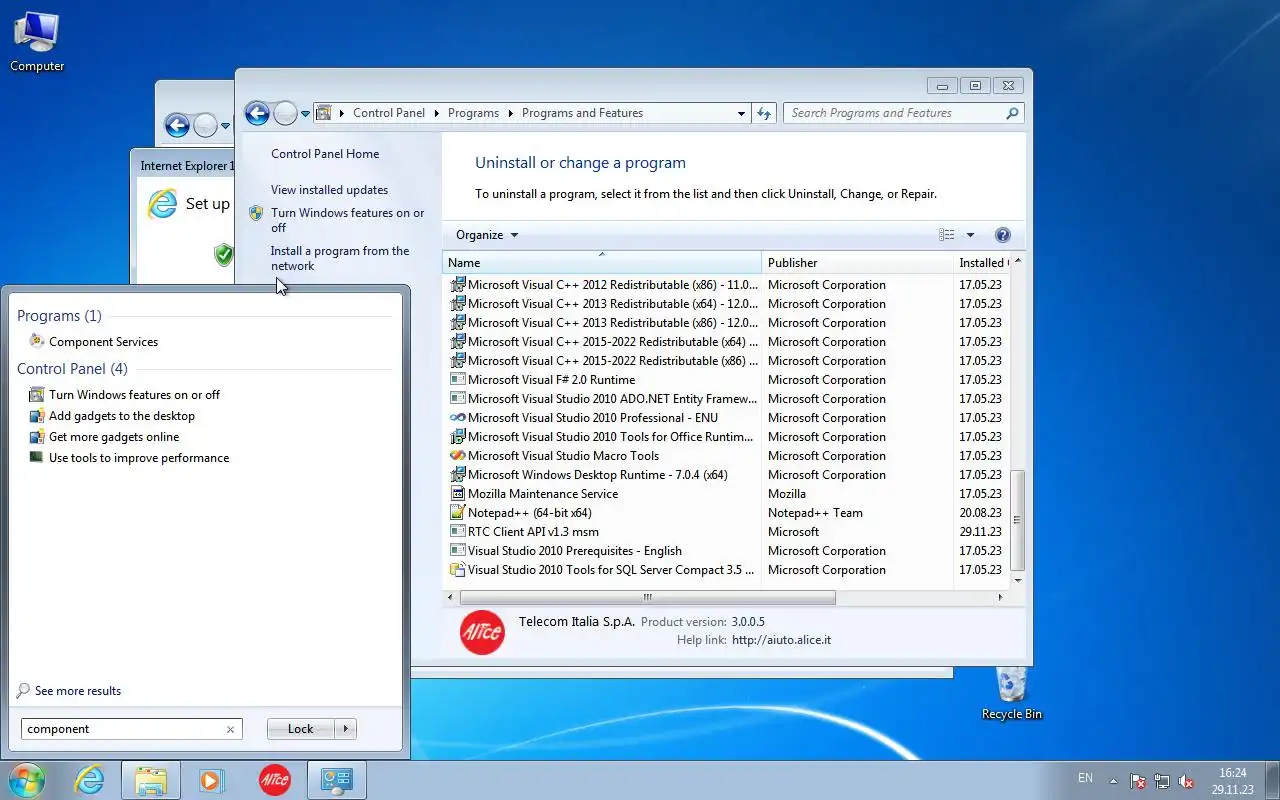The width and height of the screenshot is (1280, 800).
Task: Click search magnifier in Programs search box
Action: tap(1012, 113)
